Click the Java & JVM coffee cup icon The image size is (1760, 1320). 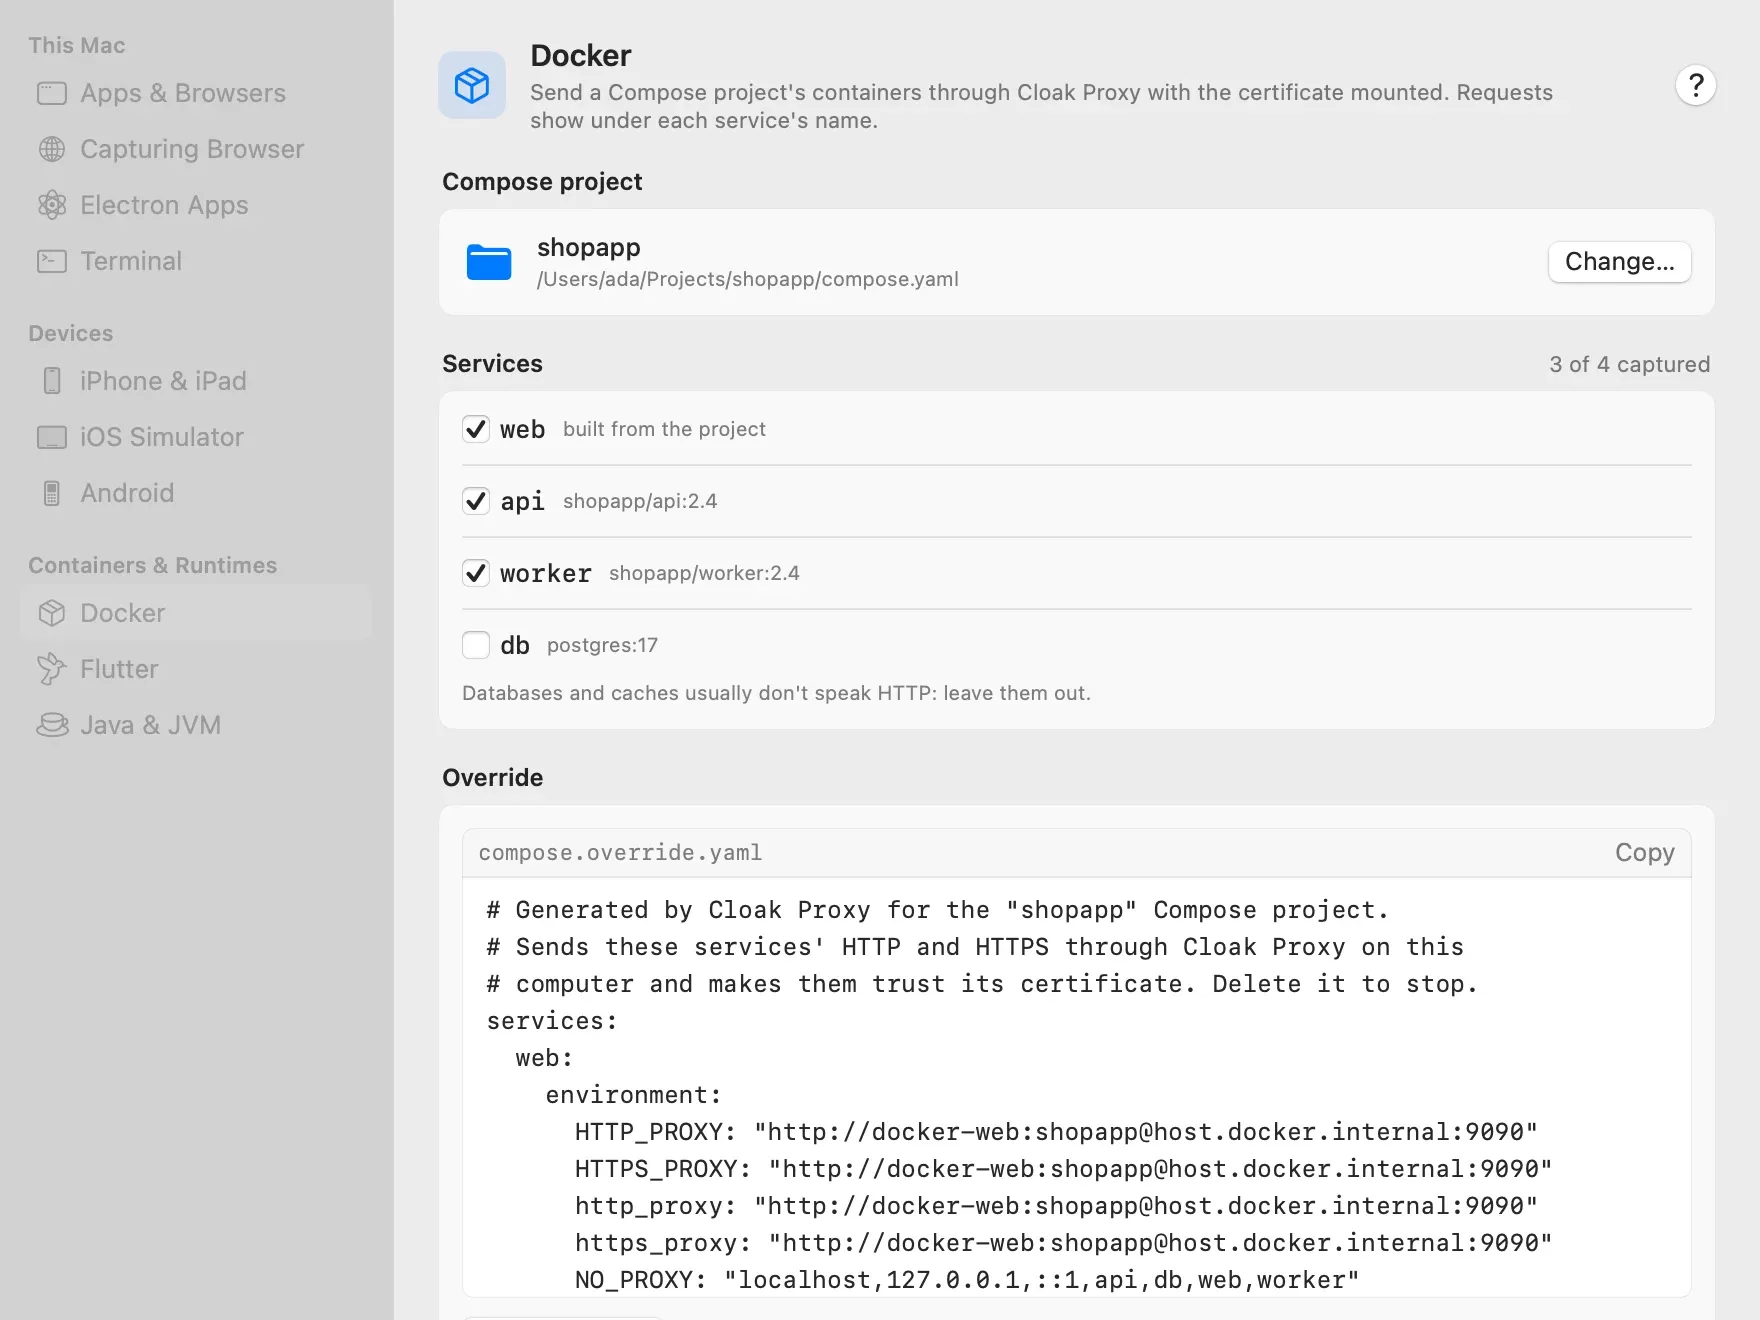pyautogui.click(x=52, y=725)
